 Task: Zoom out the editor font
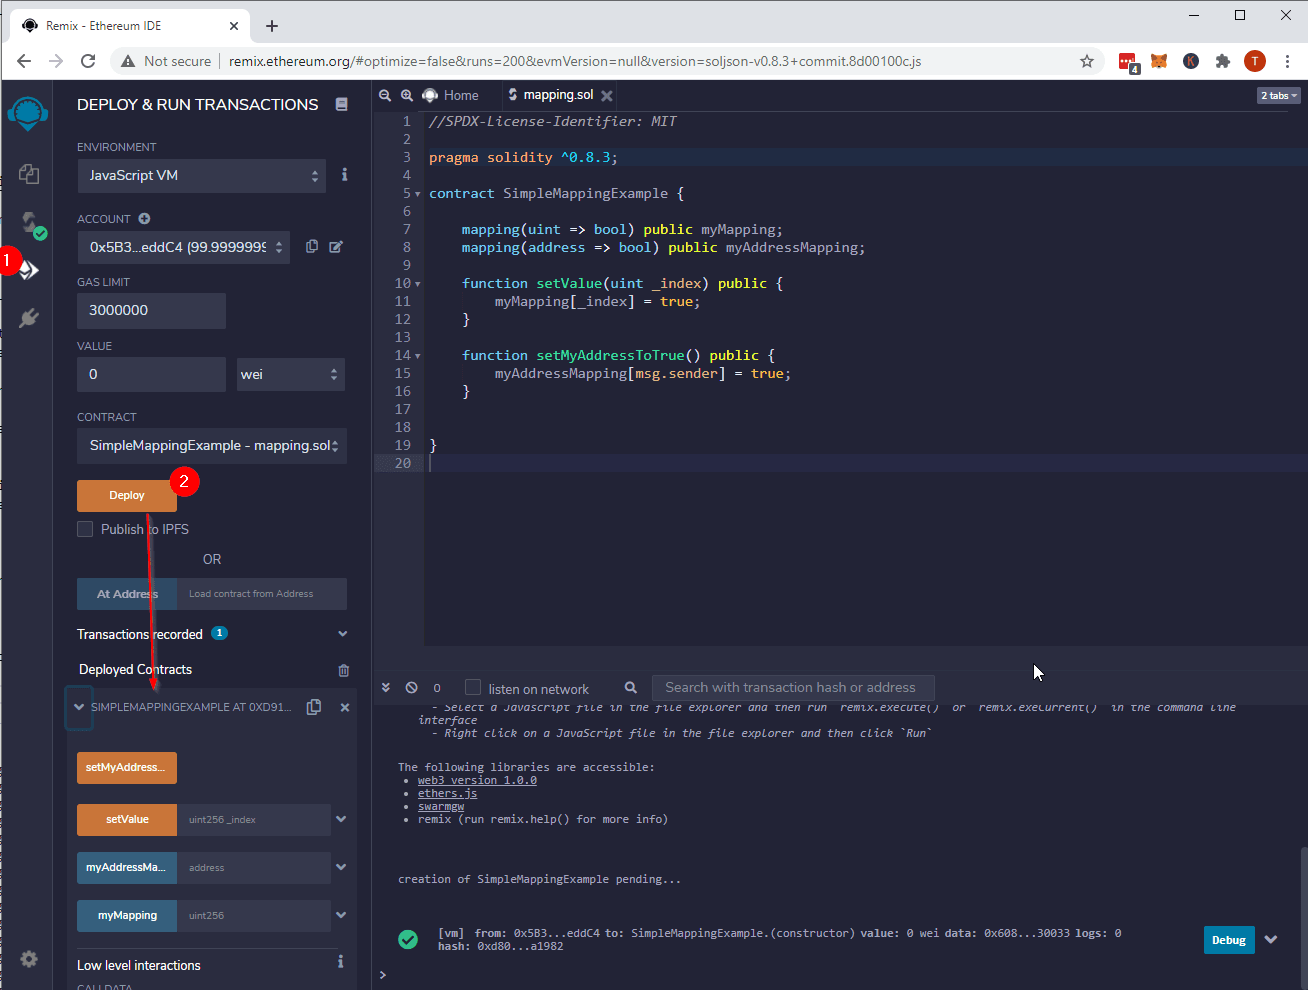click(385, 95)
